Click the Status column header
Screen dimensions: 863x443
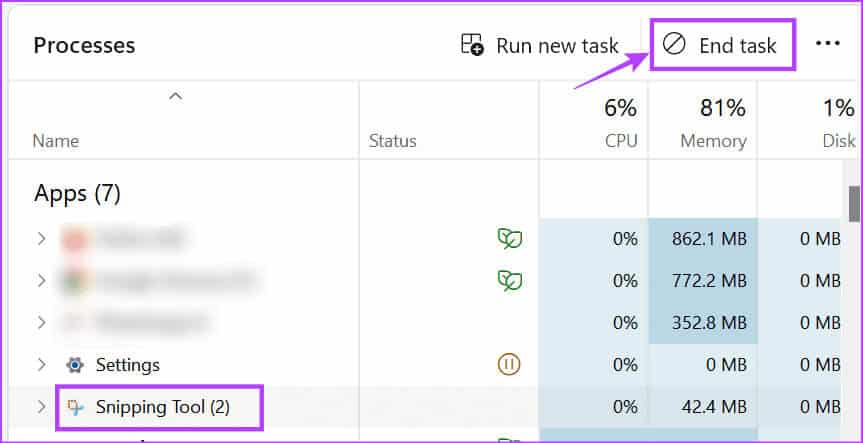392,141
